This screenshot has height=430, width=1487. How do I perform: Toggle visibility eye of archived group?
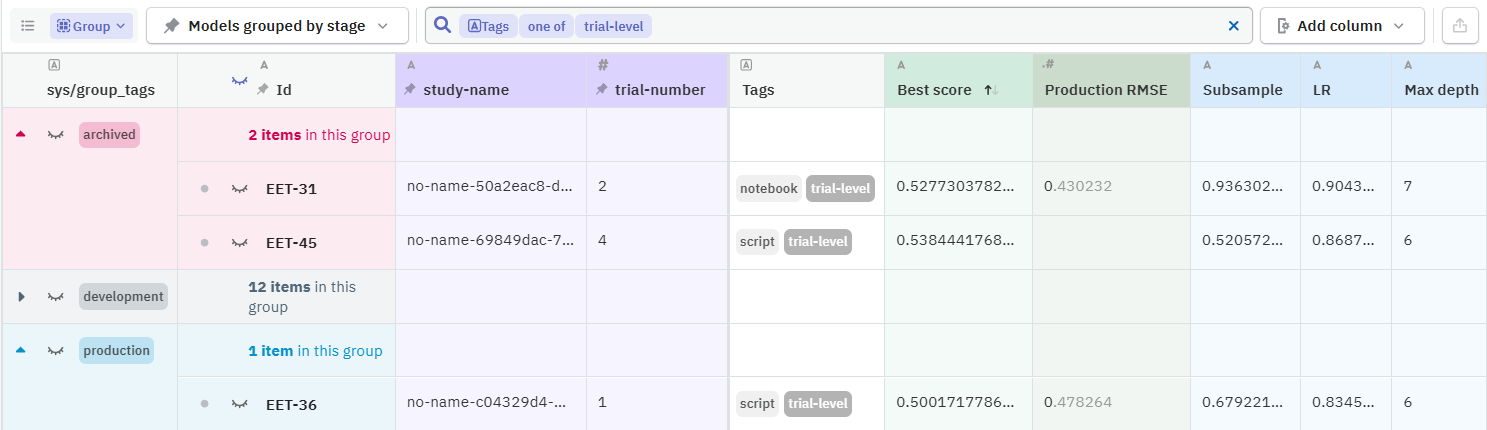56,134
